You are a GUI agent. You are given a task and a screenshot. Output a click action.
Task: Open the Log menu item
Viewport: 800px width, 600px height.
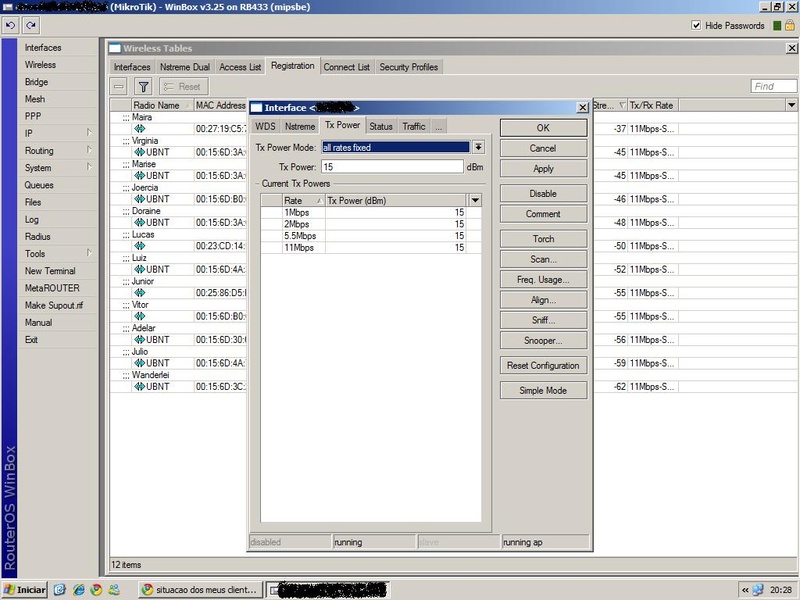coord(32,219)
